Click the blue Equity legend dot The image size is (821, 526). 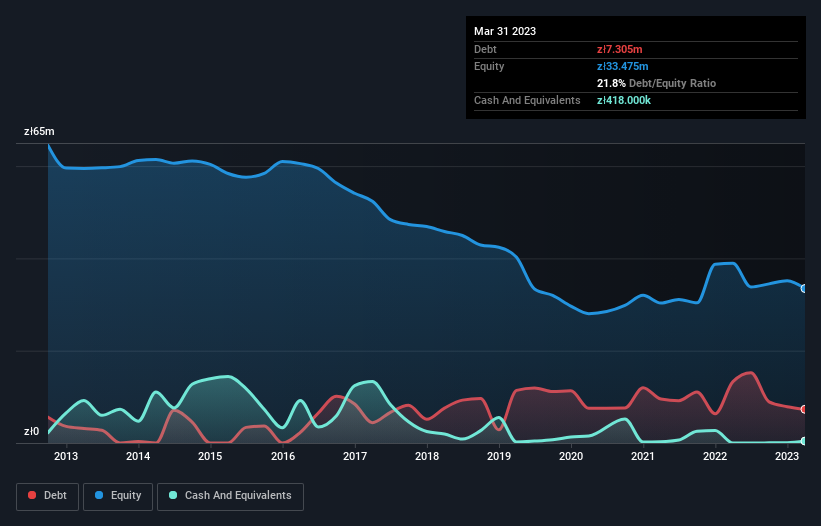click(99, 495)
